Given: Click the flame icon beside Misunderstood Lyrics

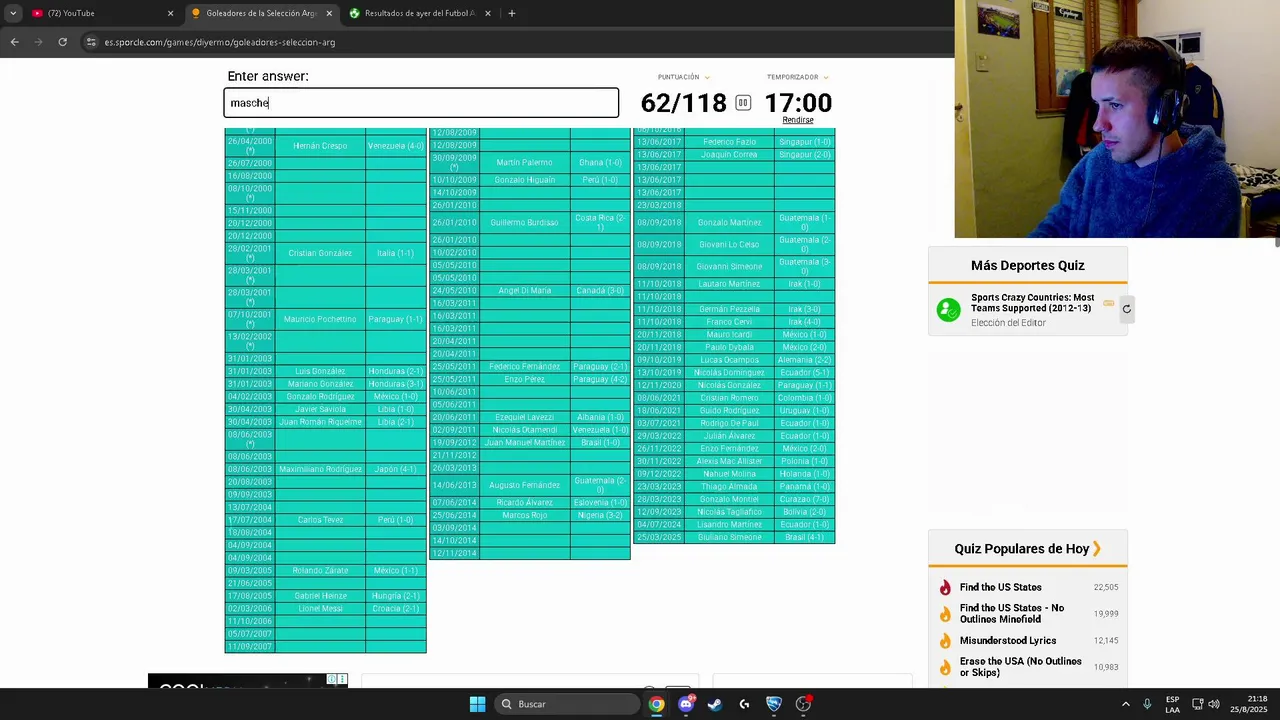Looking at the screenshot, I should (945, 640).
